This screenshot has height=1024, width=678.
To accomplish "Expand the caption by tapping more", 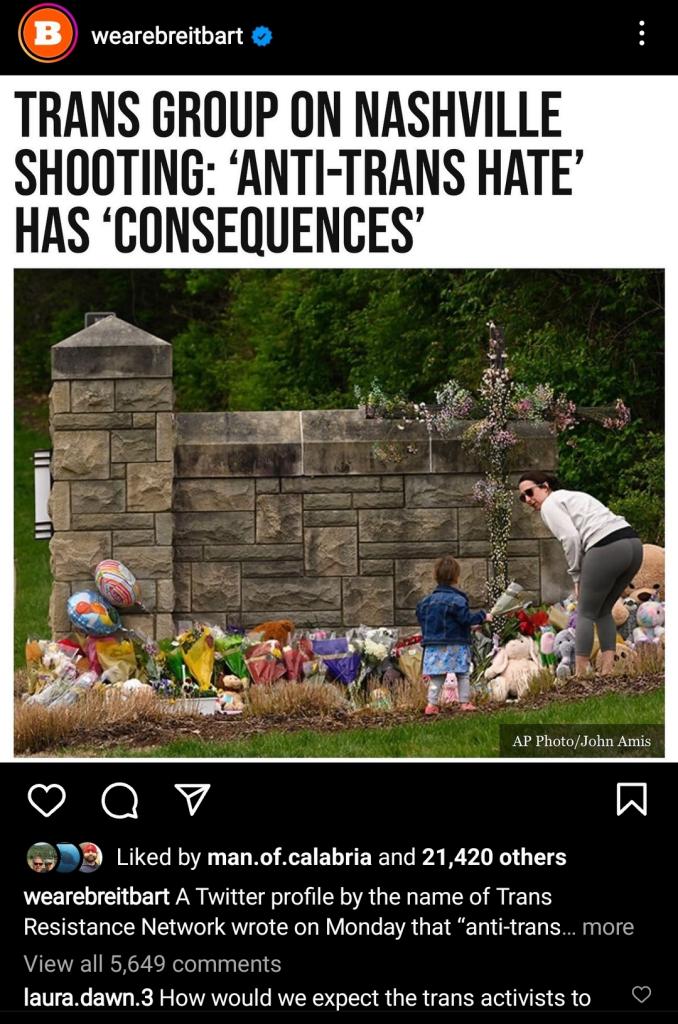I will 608,927.
